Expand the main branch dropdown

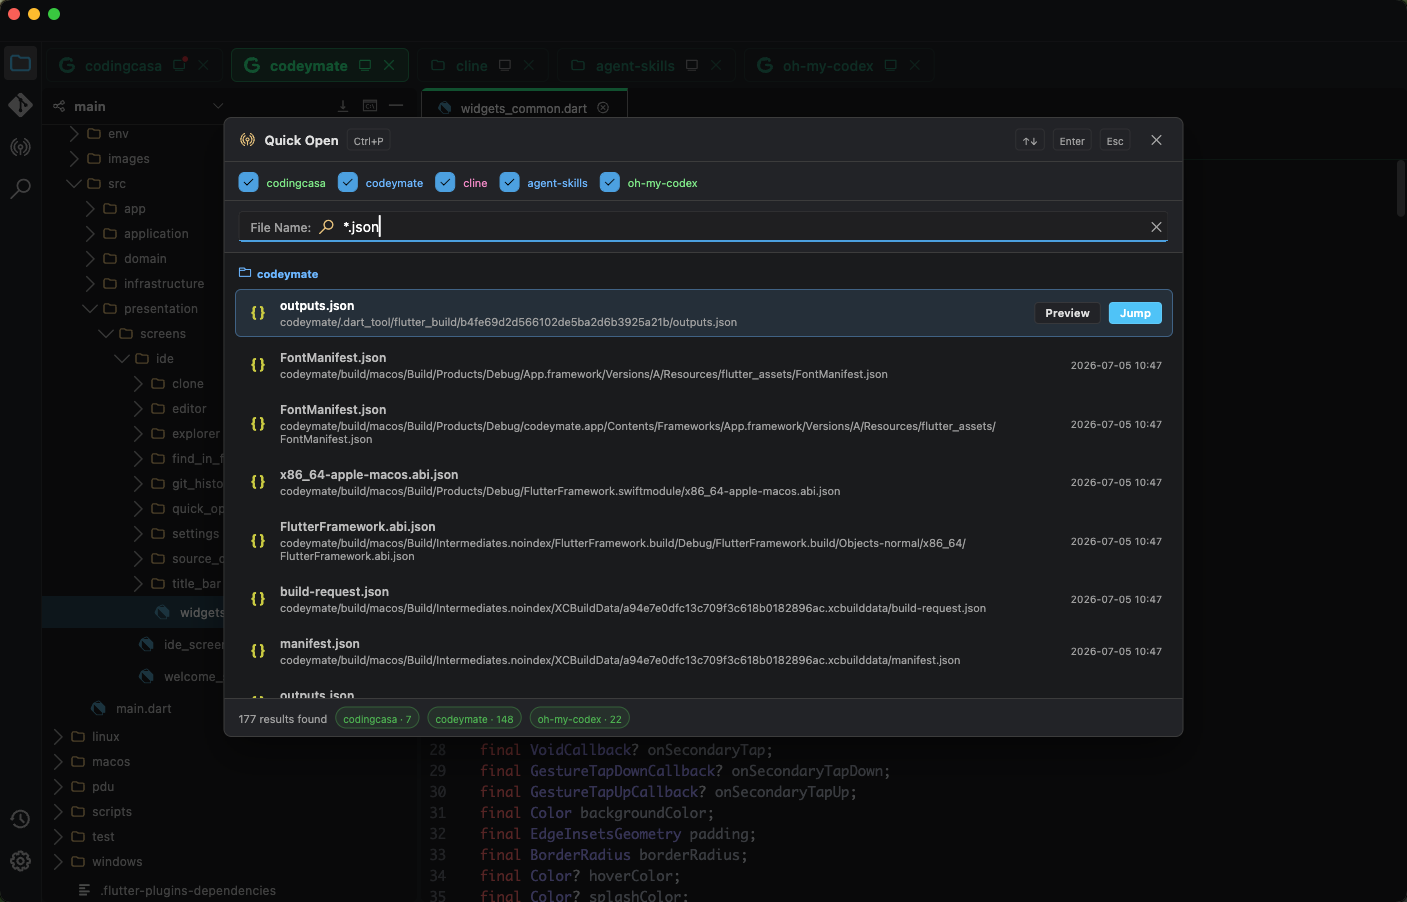click(218, 106)
